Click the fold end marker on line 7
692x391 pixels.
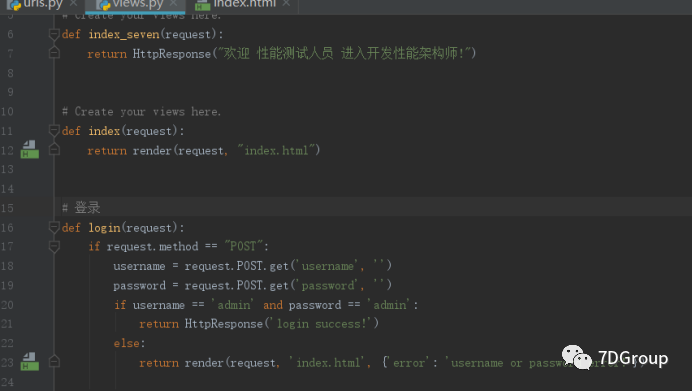point(54,53)
